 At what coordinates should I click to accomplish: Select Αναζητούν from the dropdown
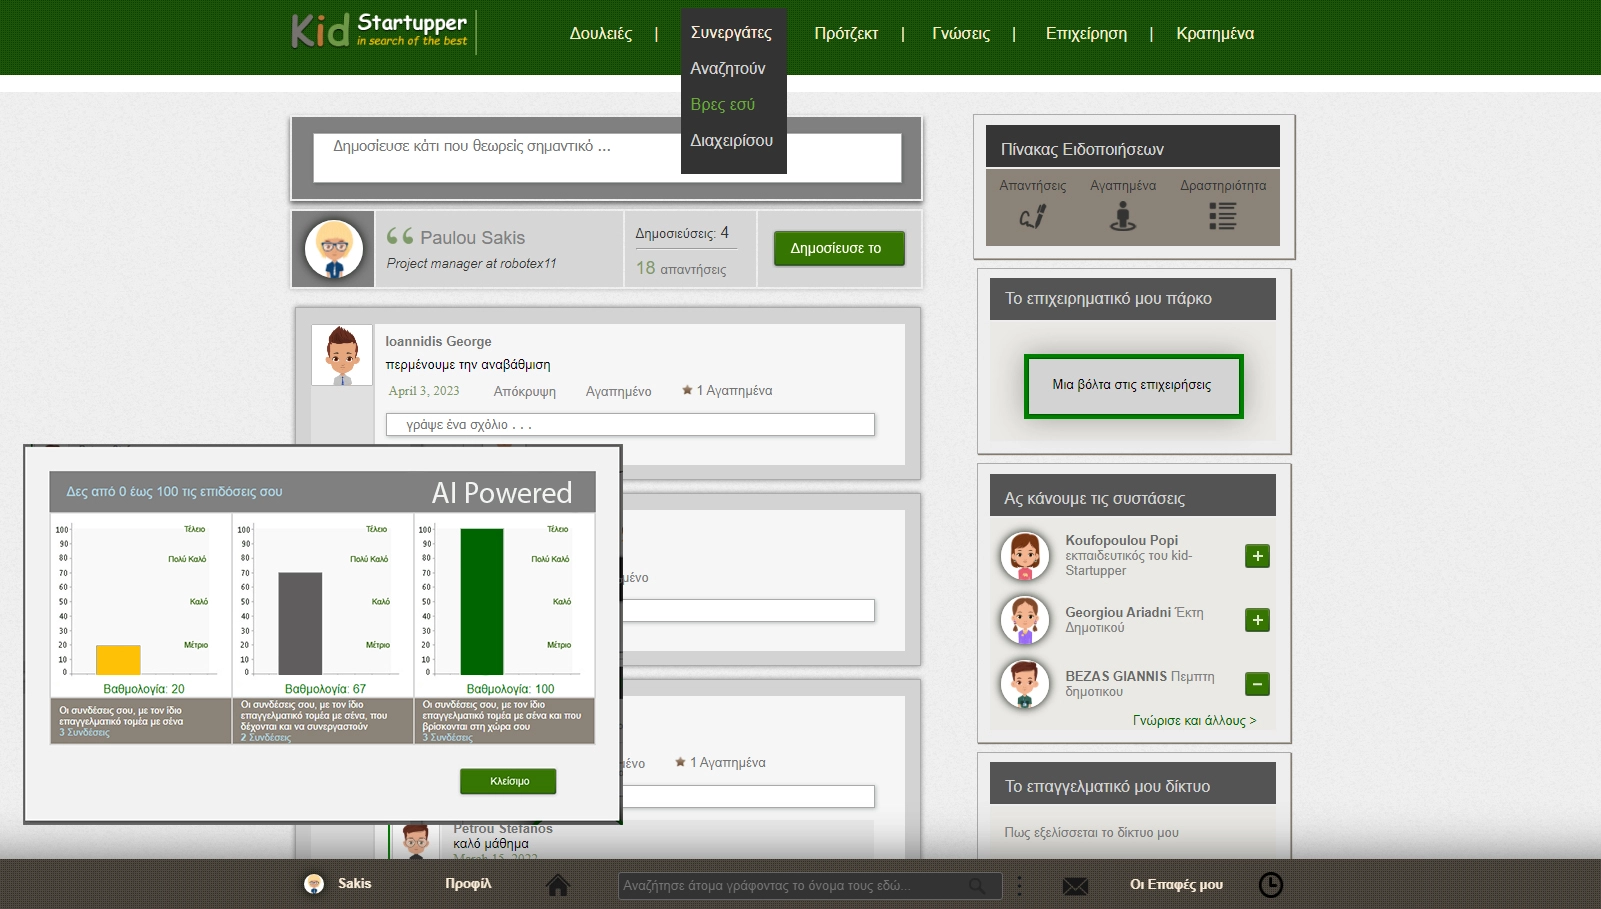[728, 69]
